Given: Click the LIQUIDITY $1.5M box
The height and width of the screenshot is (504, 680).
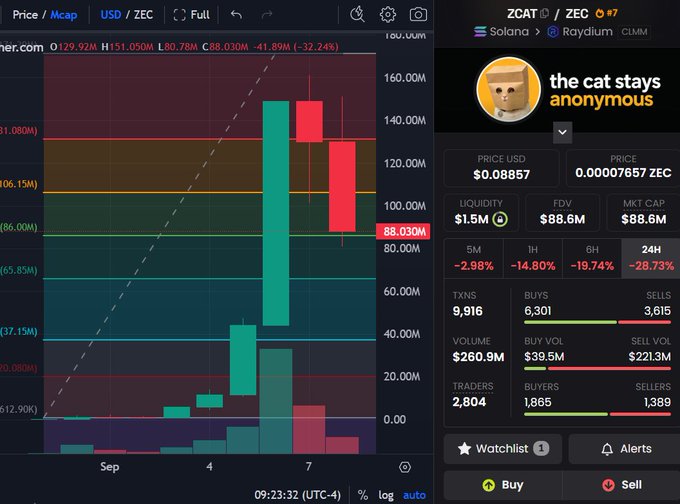Looking at the screenshot, I should click(481, 213).
